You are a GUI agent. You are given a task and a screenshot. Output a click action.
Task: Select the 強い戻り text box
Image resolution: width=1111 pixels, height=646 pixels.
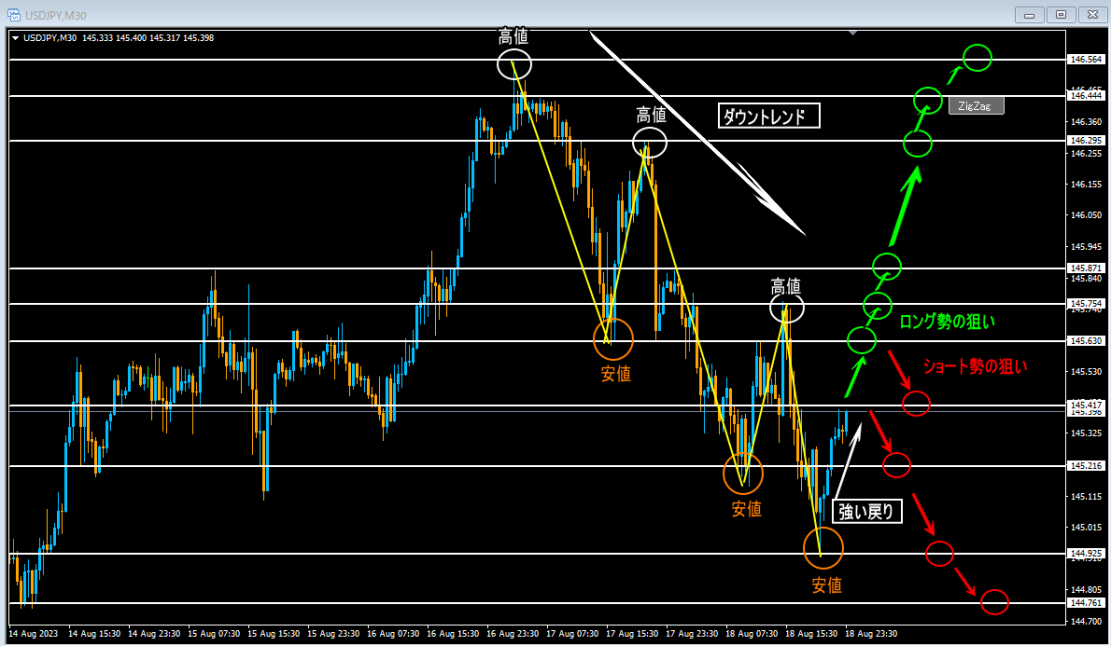(868, 512)
